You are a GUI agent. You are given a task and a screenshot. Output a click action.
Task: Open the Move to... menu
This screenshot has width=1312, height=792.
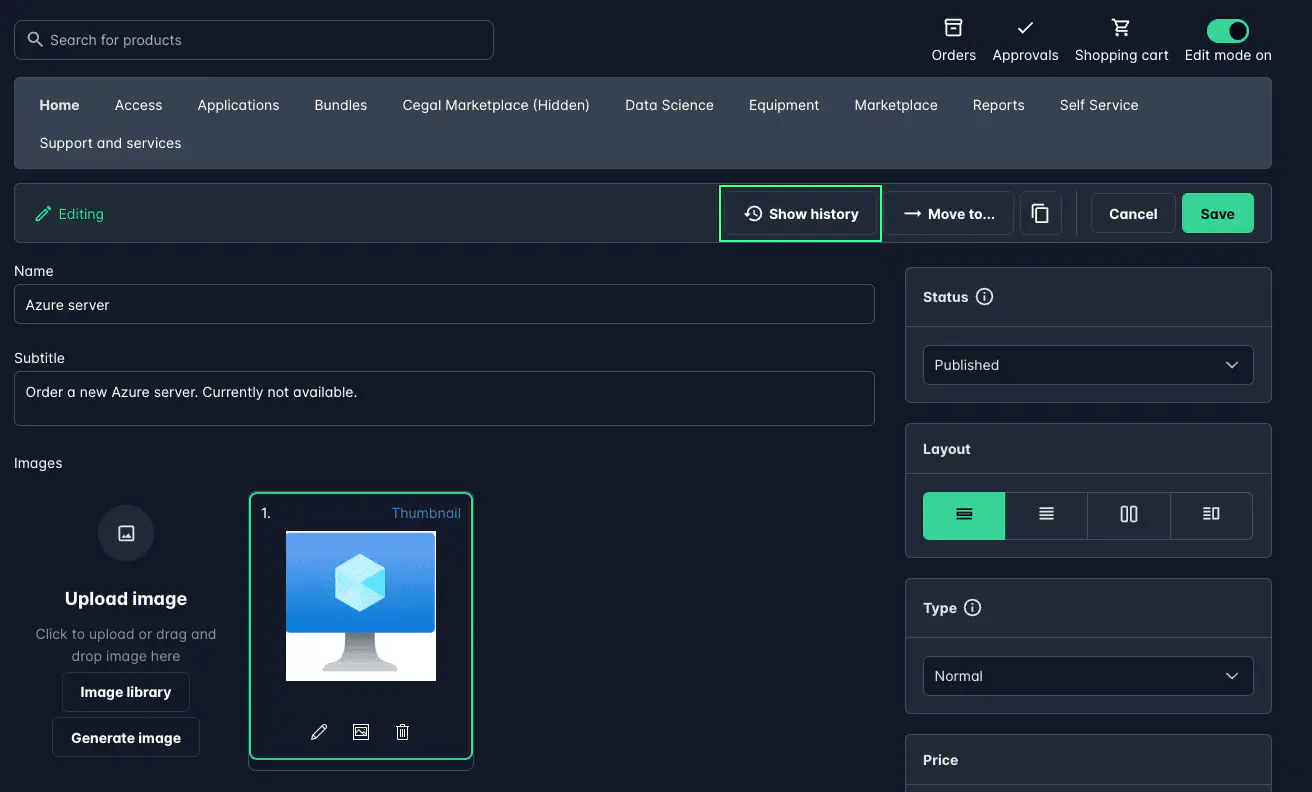(948, 213)
